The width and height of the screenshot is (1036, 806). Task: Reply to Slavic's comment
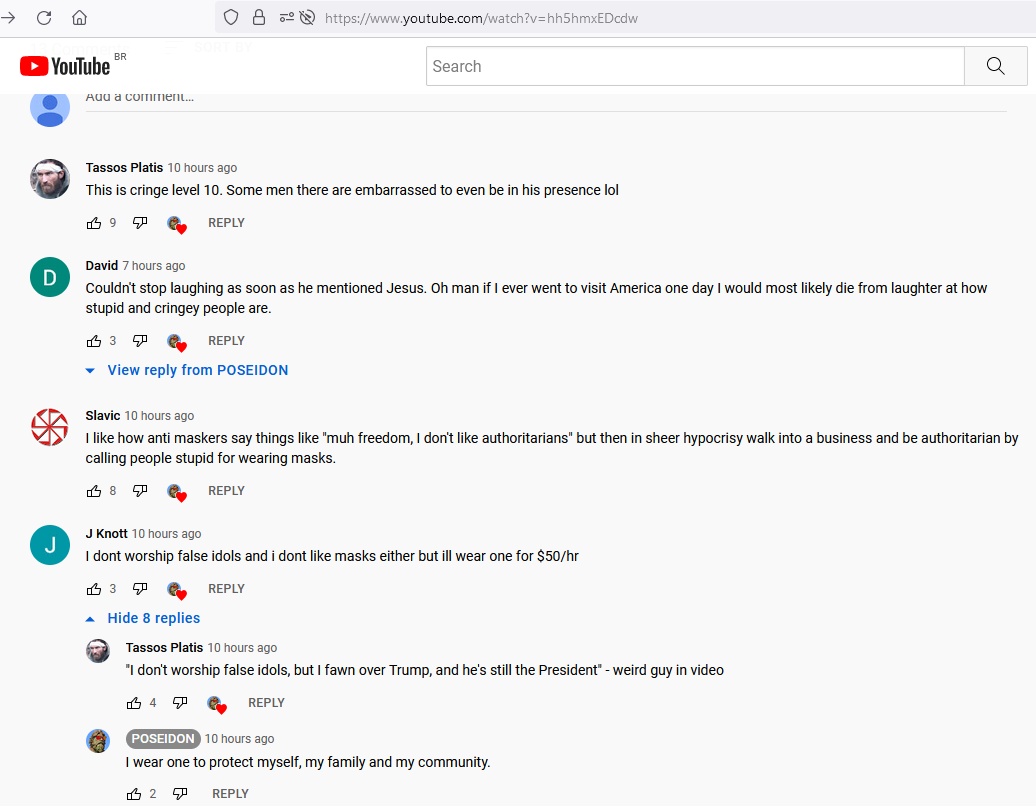(226, 491)
